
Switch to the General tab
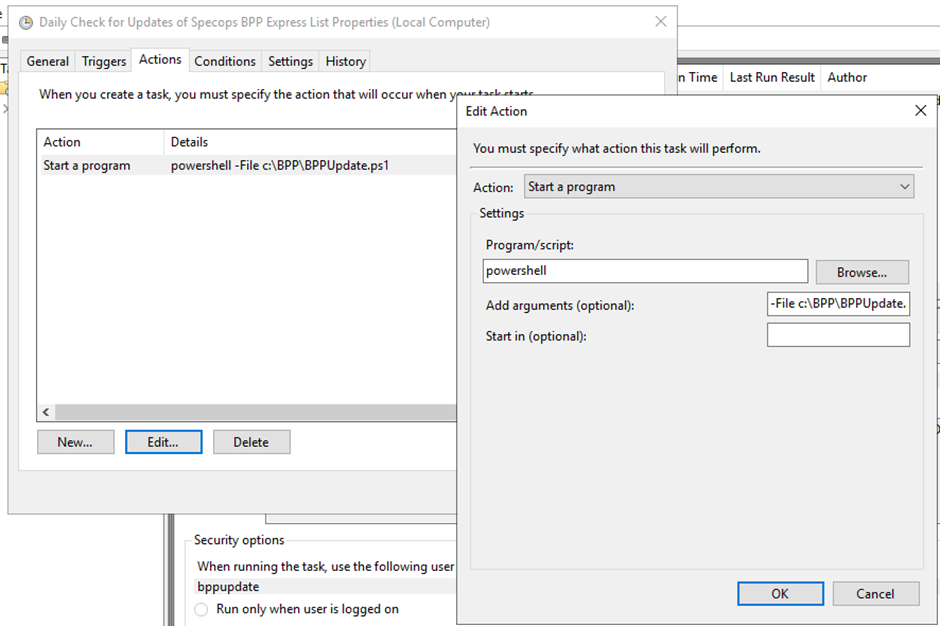tap(47, 61)
